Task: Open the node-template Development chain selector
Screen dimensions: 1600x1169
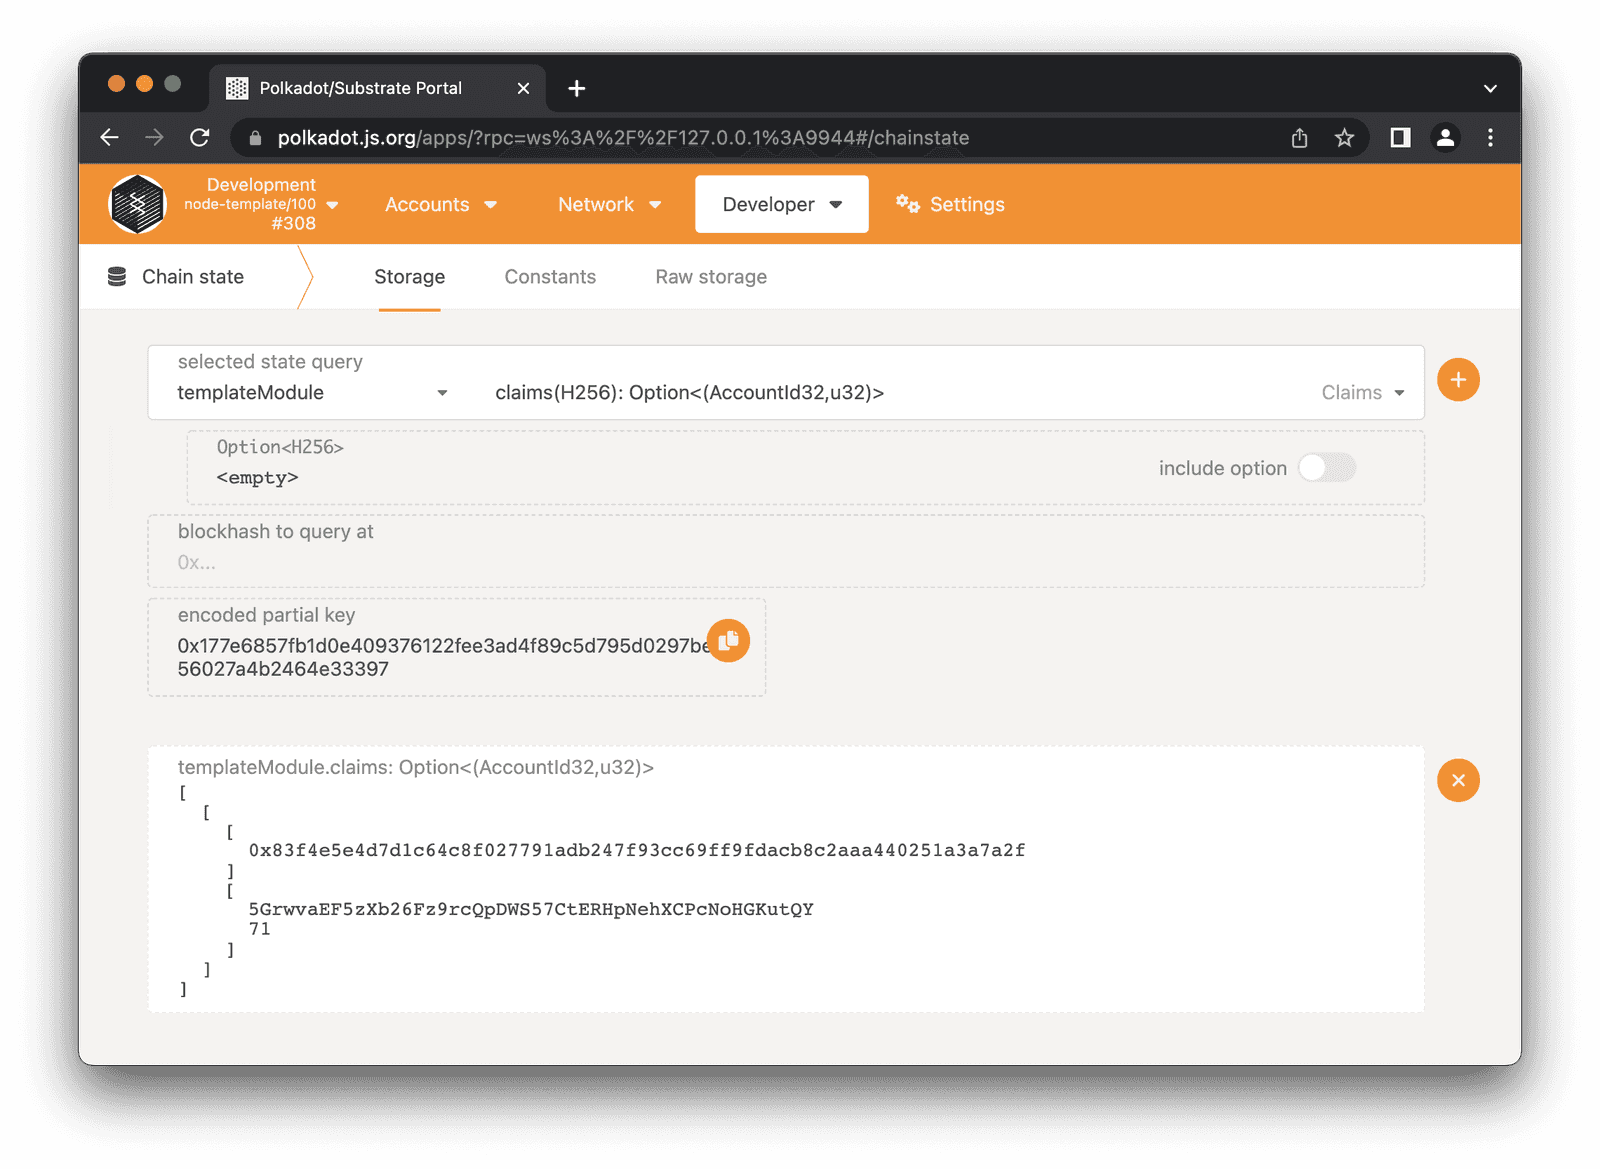Action: [260, 204]
